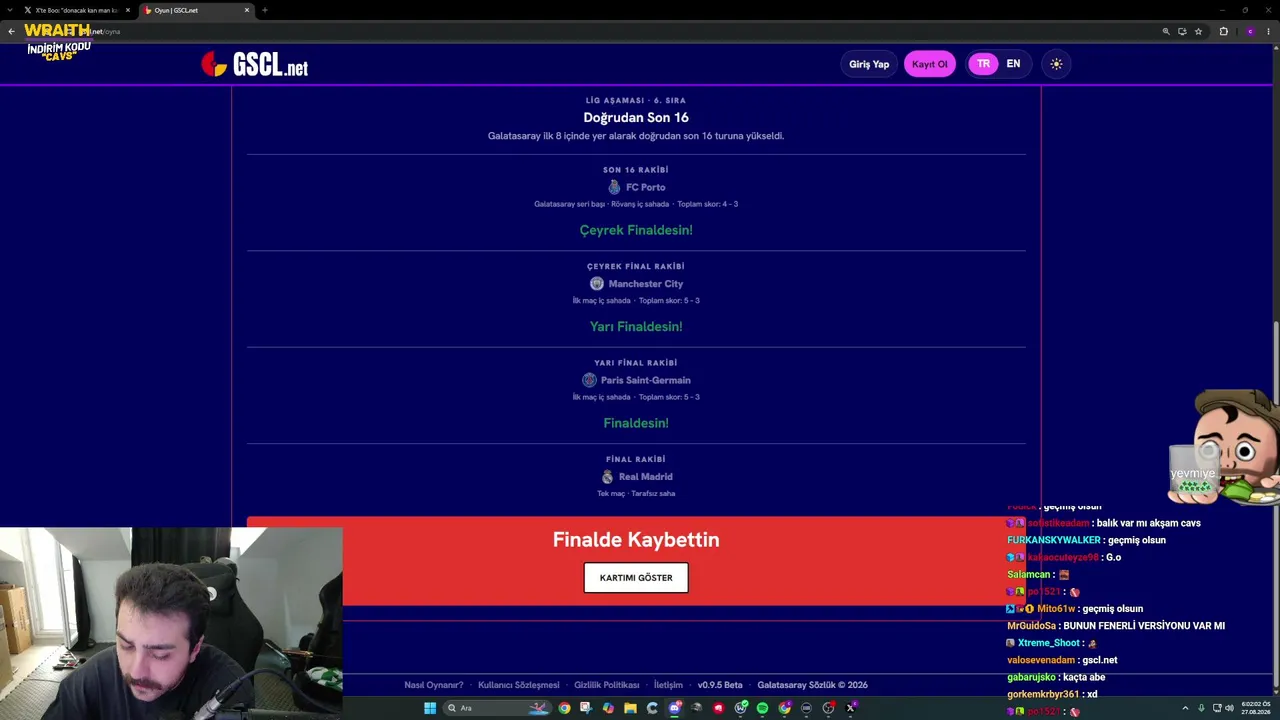Viewport: 1280px width, 720px height.
Task: Click the Kayıt Ol signup button
Action: tap(929, 64)
